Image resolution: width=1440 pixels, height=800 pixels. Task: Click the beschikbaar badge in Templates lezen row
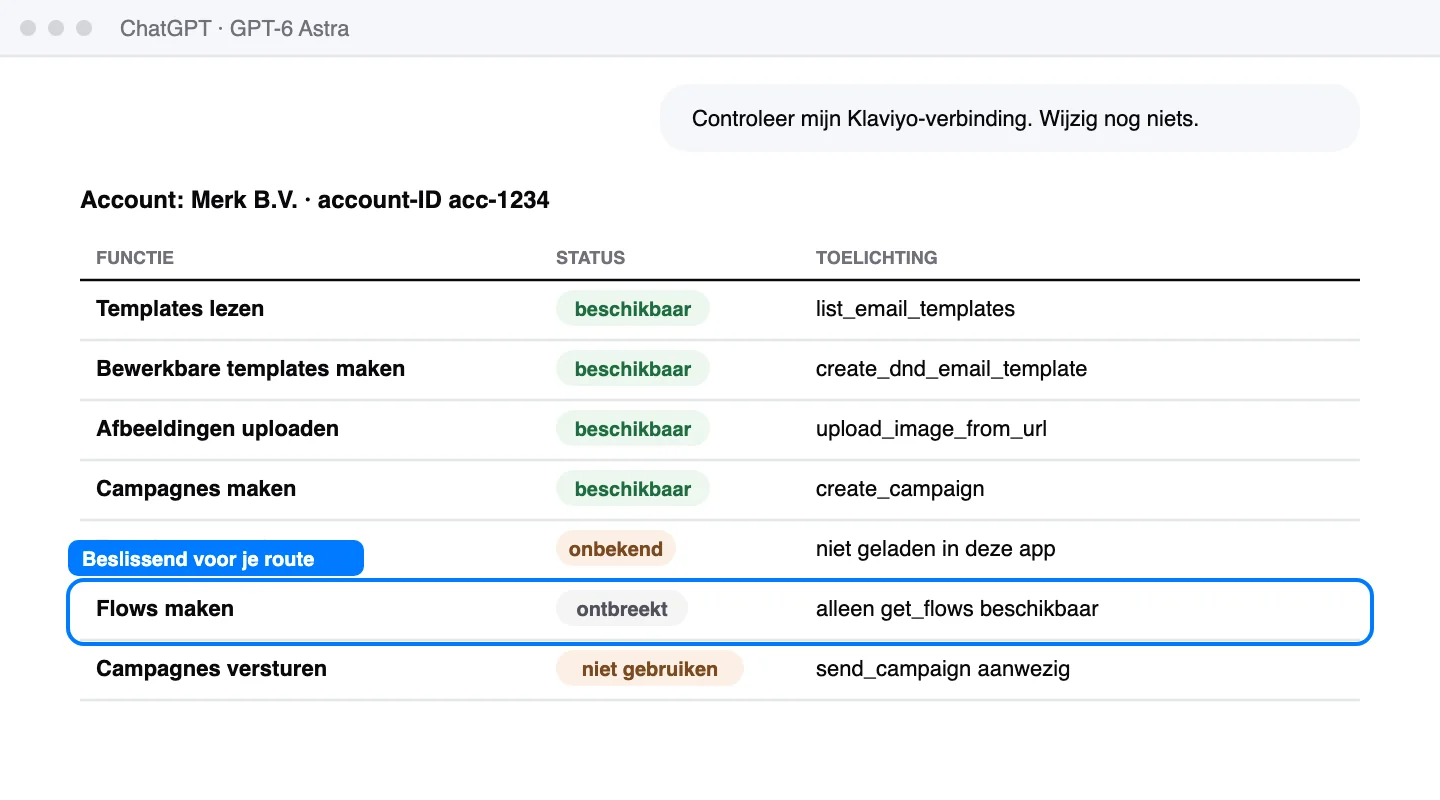(633, 309)
